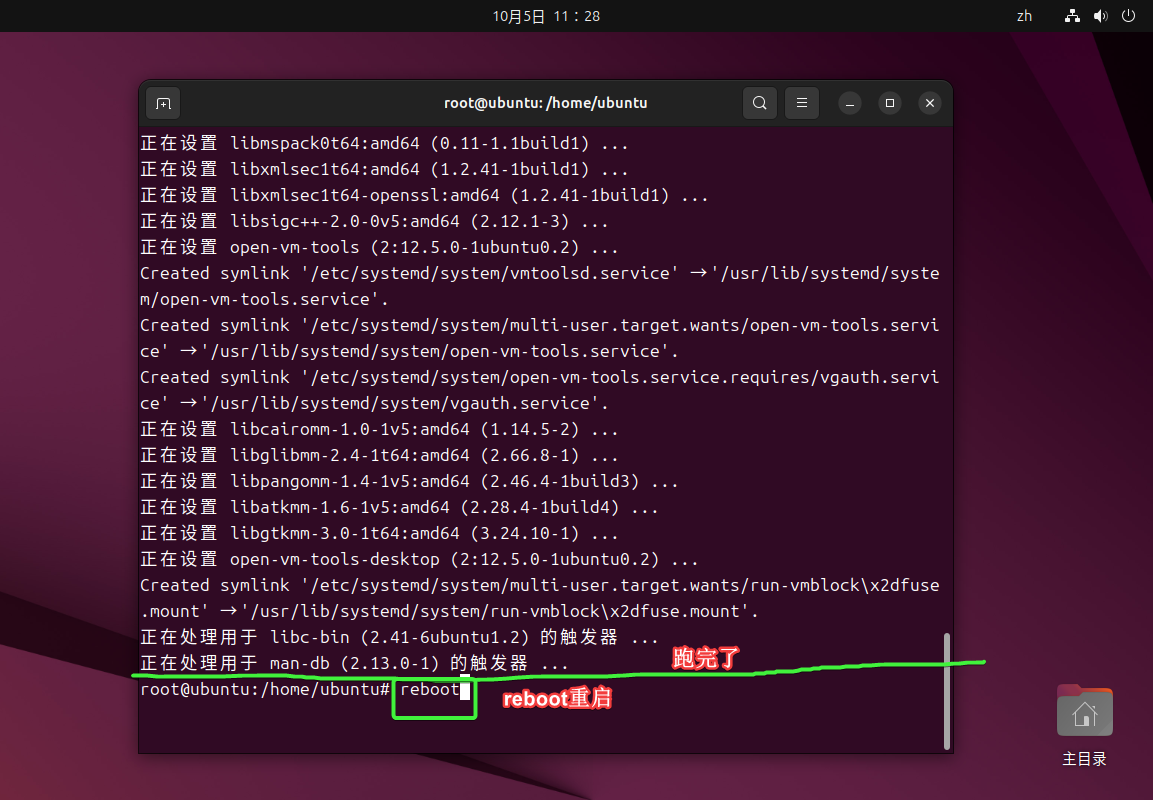This screenshot has width=1153, height=800.
Task: Click the line 正在设置 libglibmm-2.4-1t64:amd64
Action: tap(379, 456)
